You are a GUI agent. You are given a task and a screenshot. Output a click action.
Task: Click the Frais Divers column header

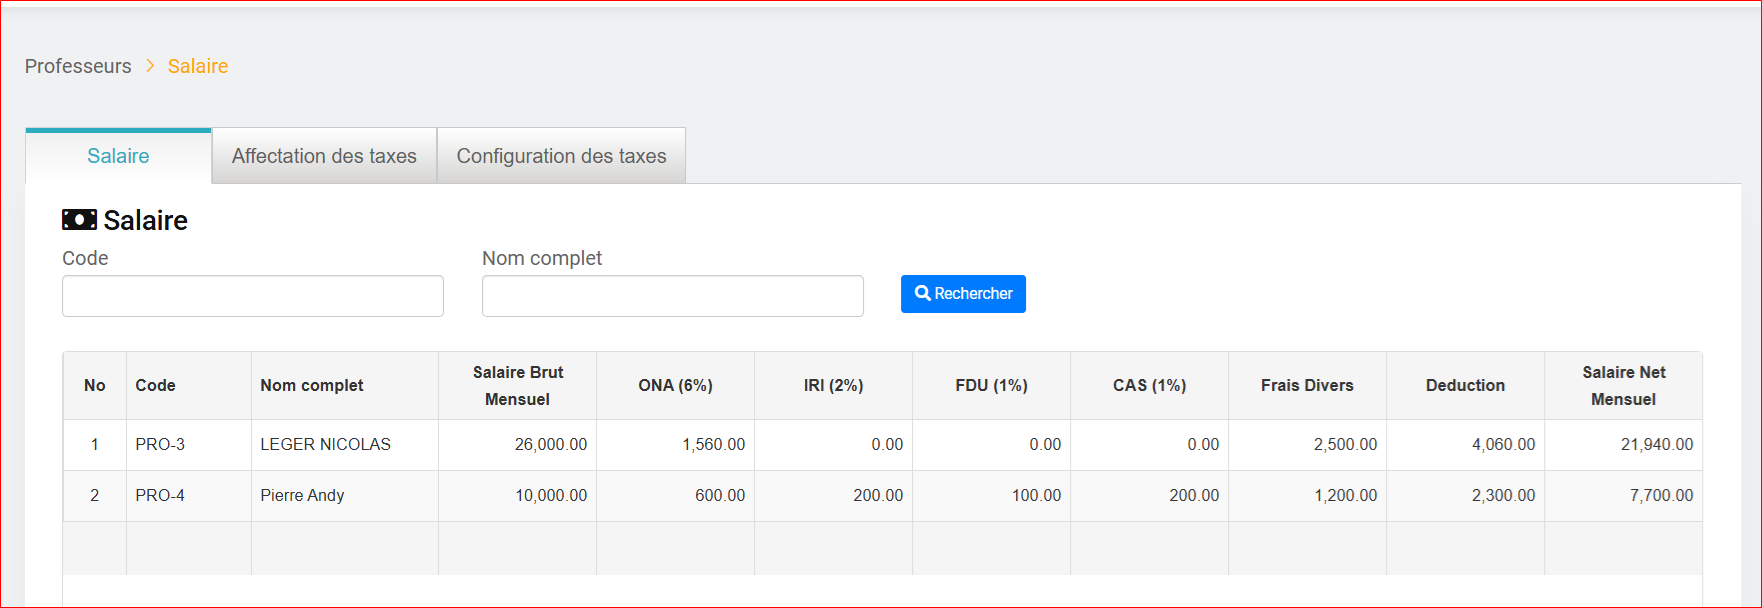(1307, 386)
